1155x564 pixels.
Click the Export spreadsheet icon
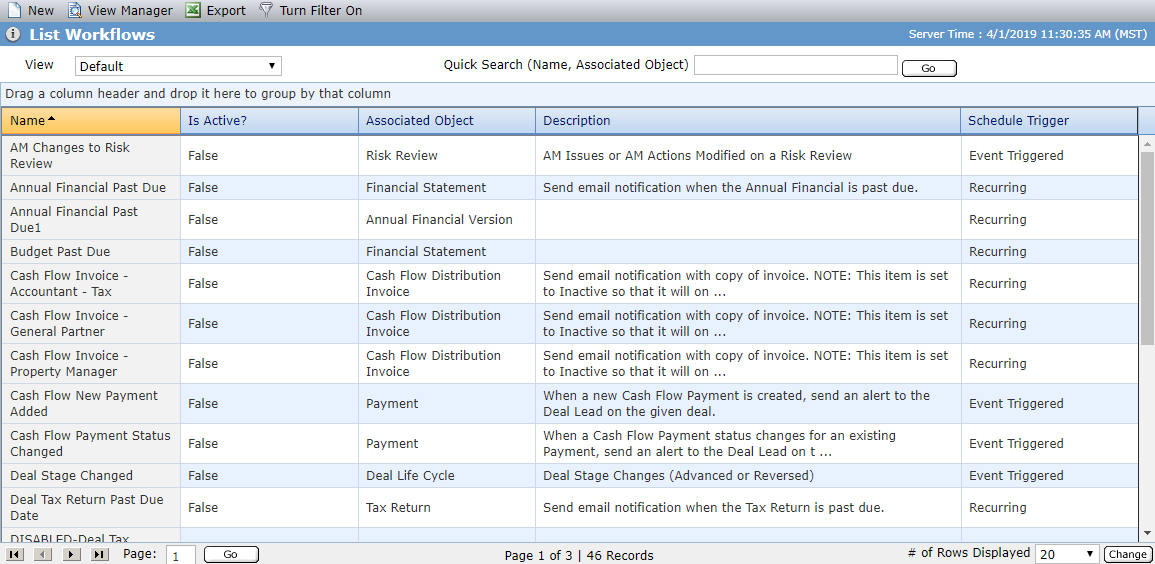pos(193,10)
